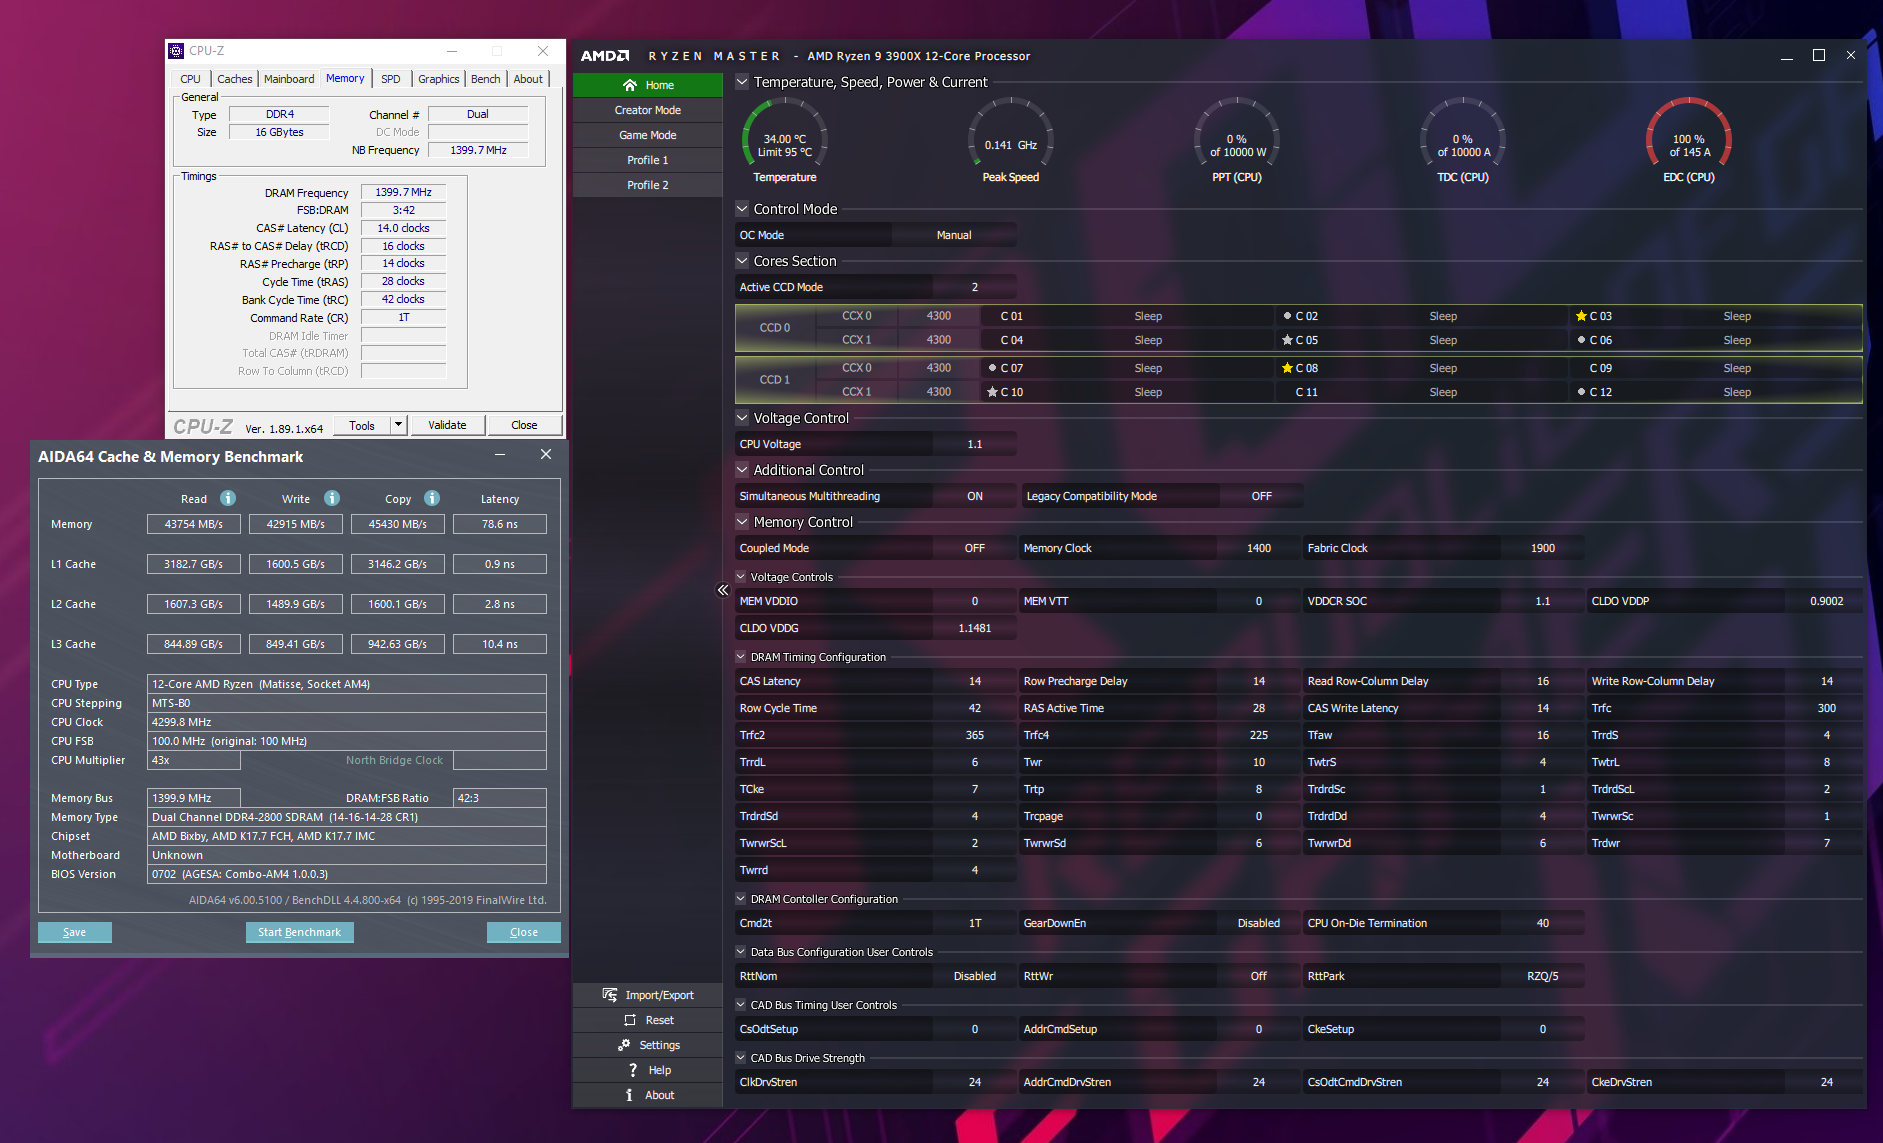Collapse the DRAM Timing Configuration section
This screenshot has width=1883, height=1143.
741,657
